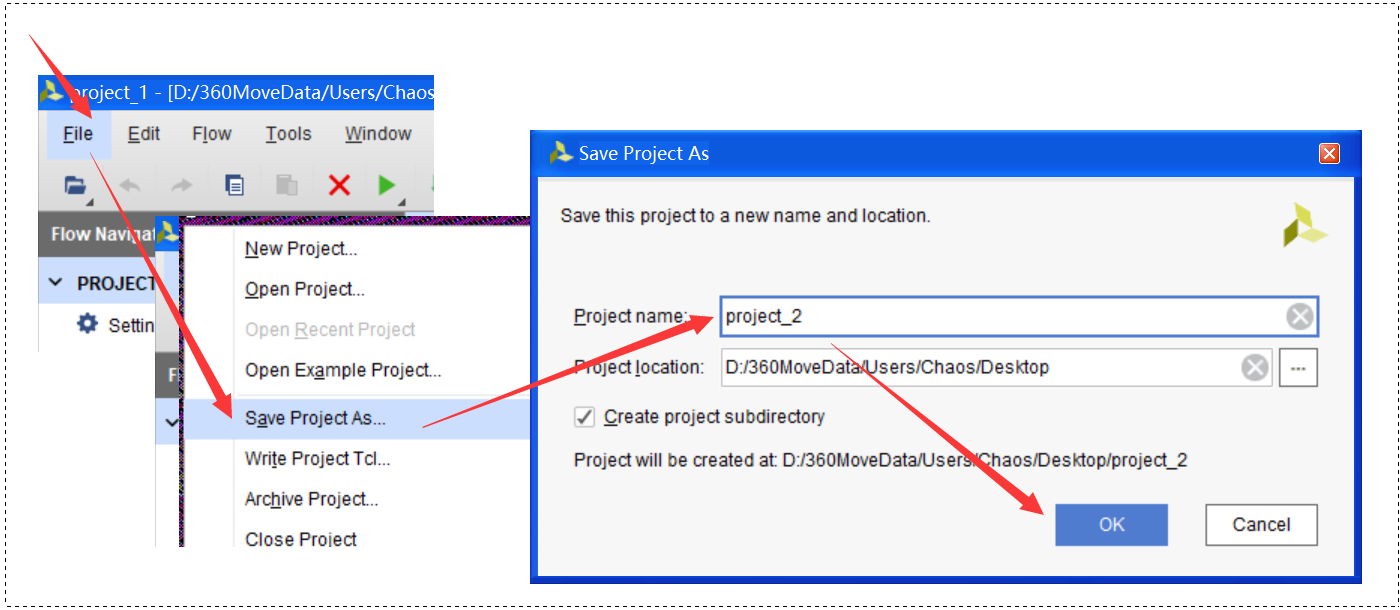Select Save Project As... menu entry
This screenshot has width=1400, height=610.
(x=358, y=419)
